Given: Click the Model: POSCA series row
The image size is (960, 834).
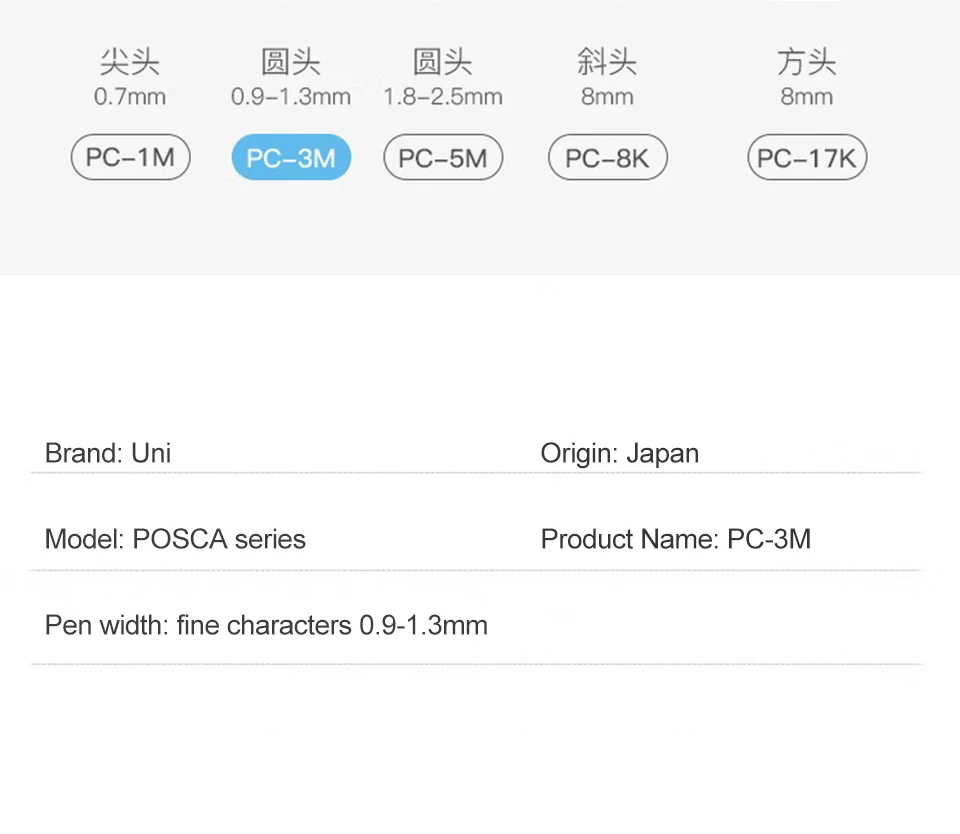Looking at the screenshot, I should [x=175, y=539].
